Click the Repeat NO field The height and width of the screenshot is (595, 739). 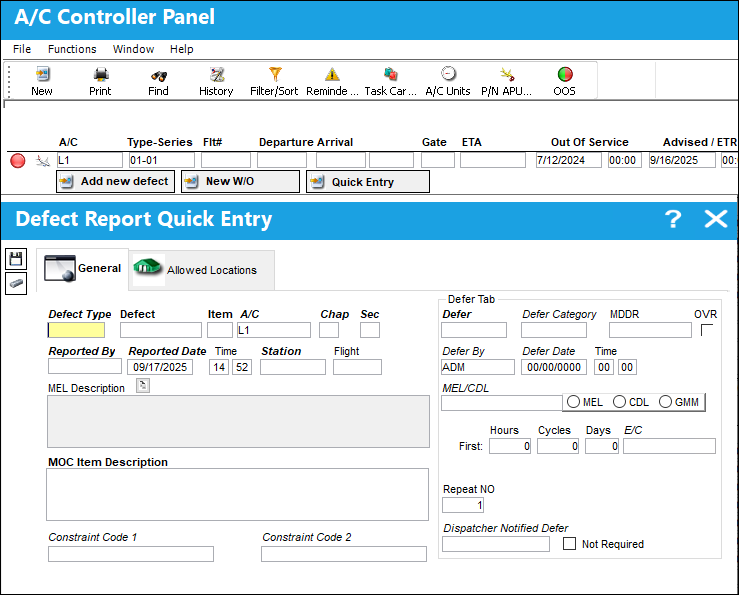pos(463,505)
